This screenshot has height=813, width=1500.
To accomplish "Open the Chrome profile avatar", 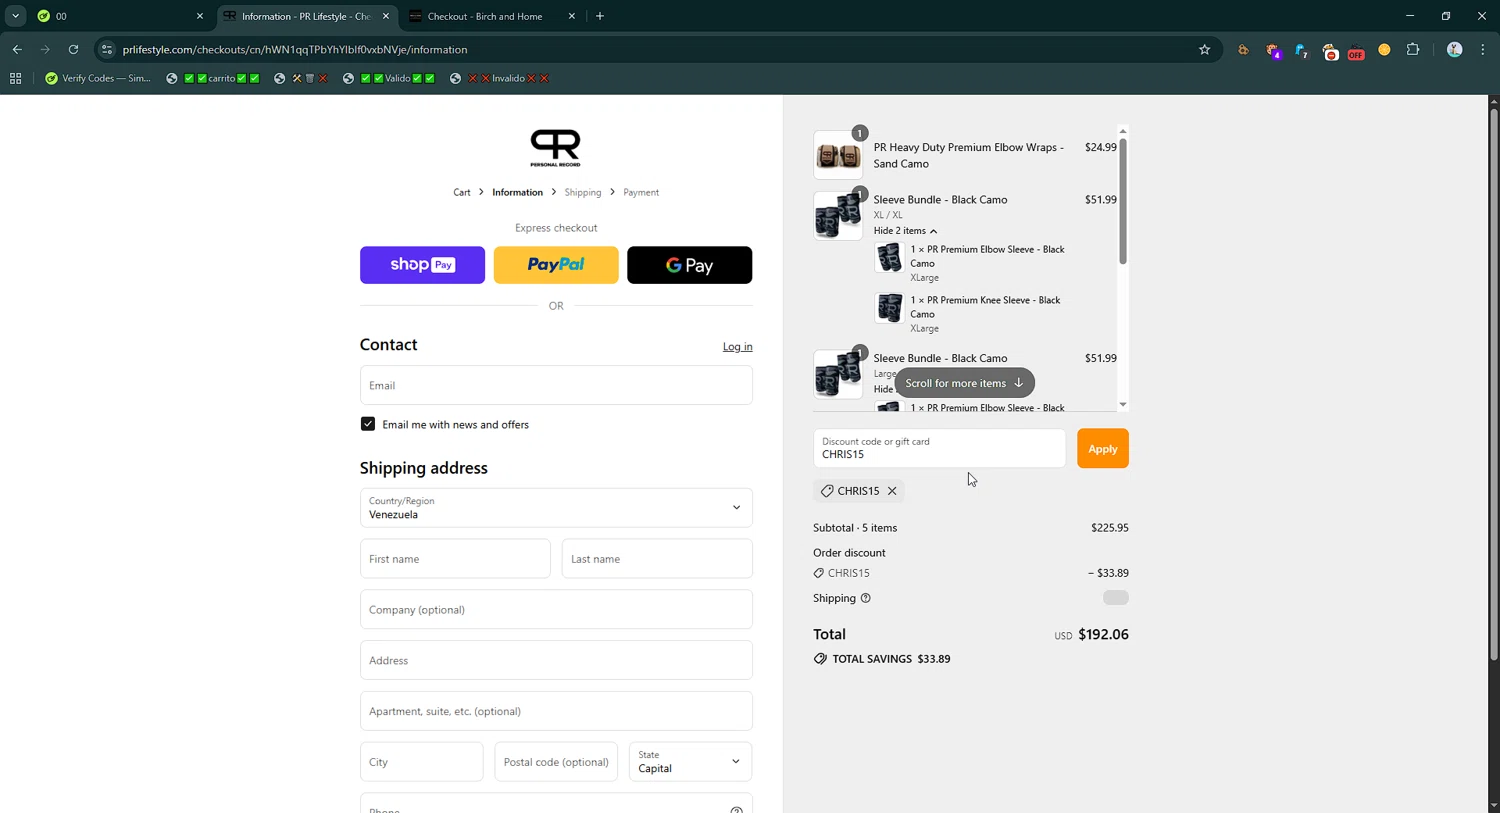I will [1454, 49].
